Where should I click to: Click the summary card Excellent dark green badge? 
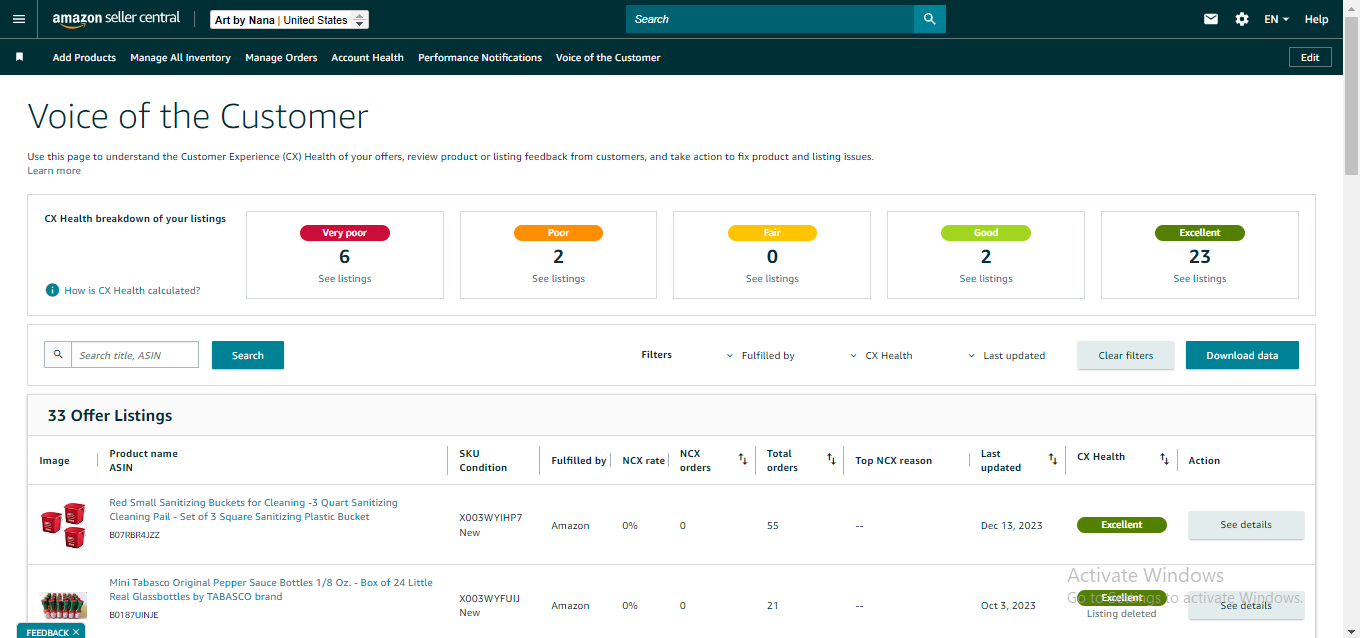(x=1200, y=233)
